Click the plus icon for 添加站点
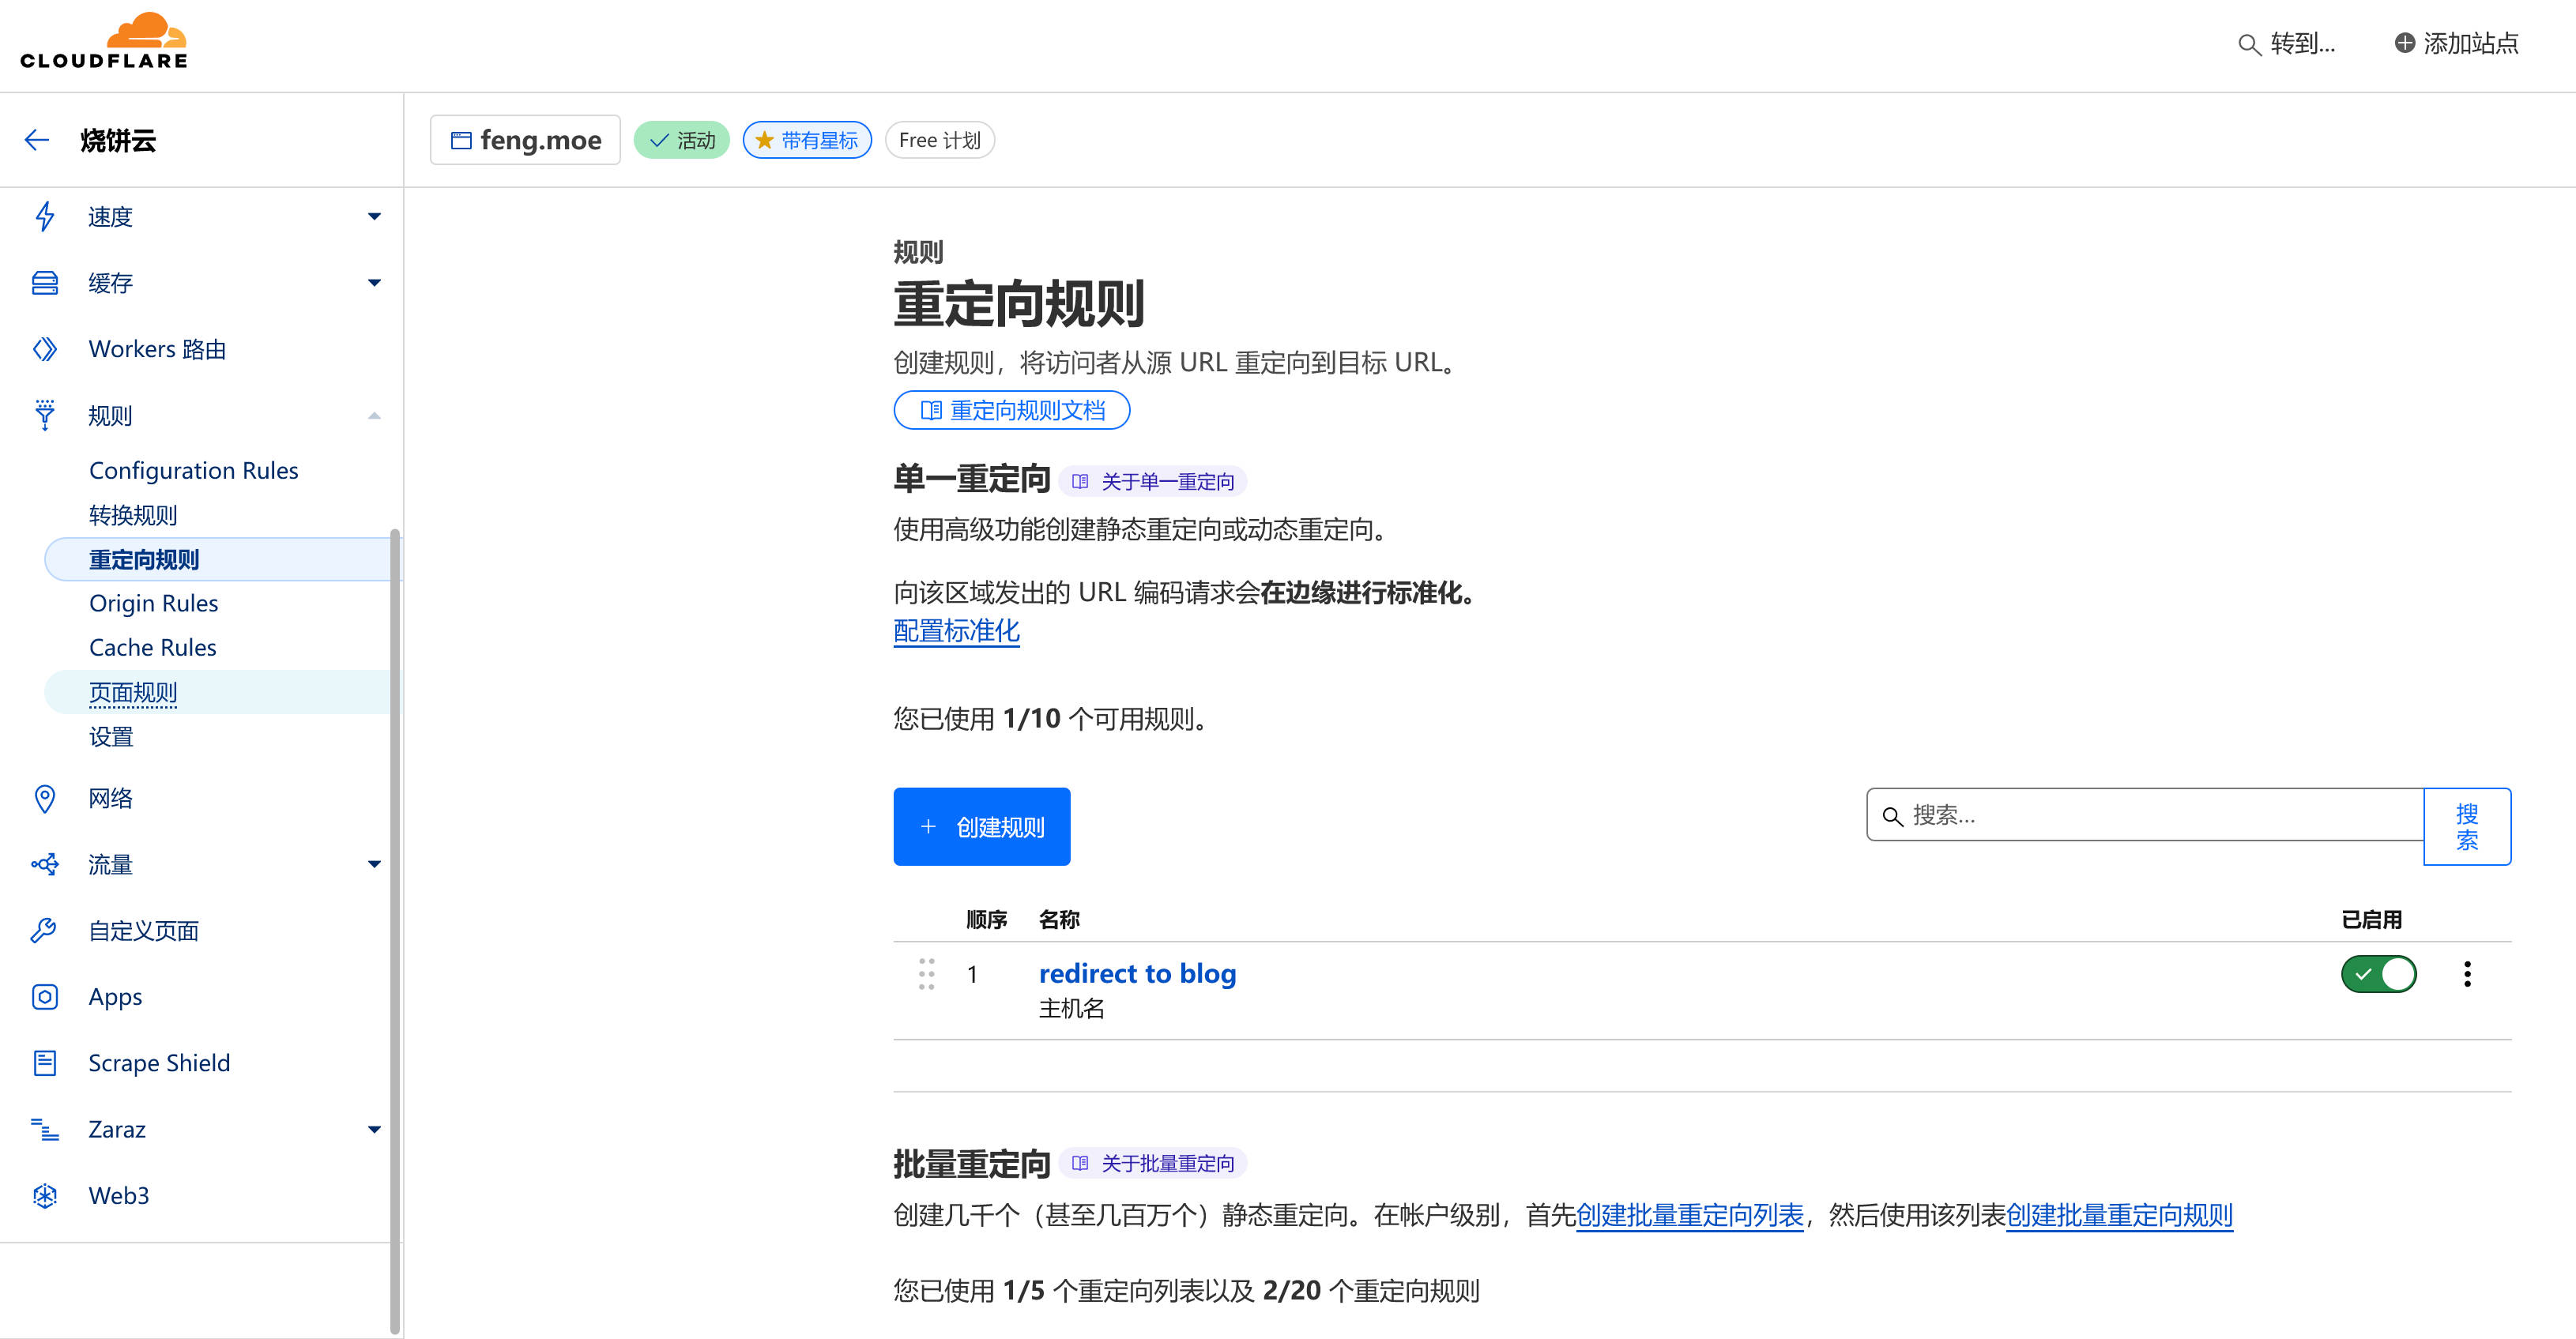2576x1339 pixels. pos(2405,43)
